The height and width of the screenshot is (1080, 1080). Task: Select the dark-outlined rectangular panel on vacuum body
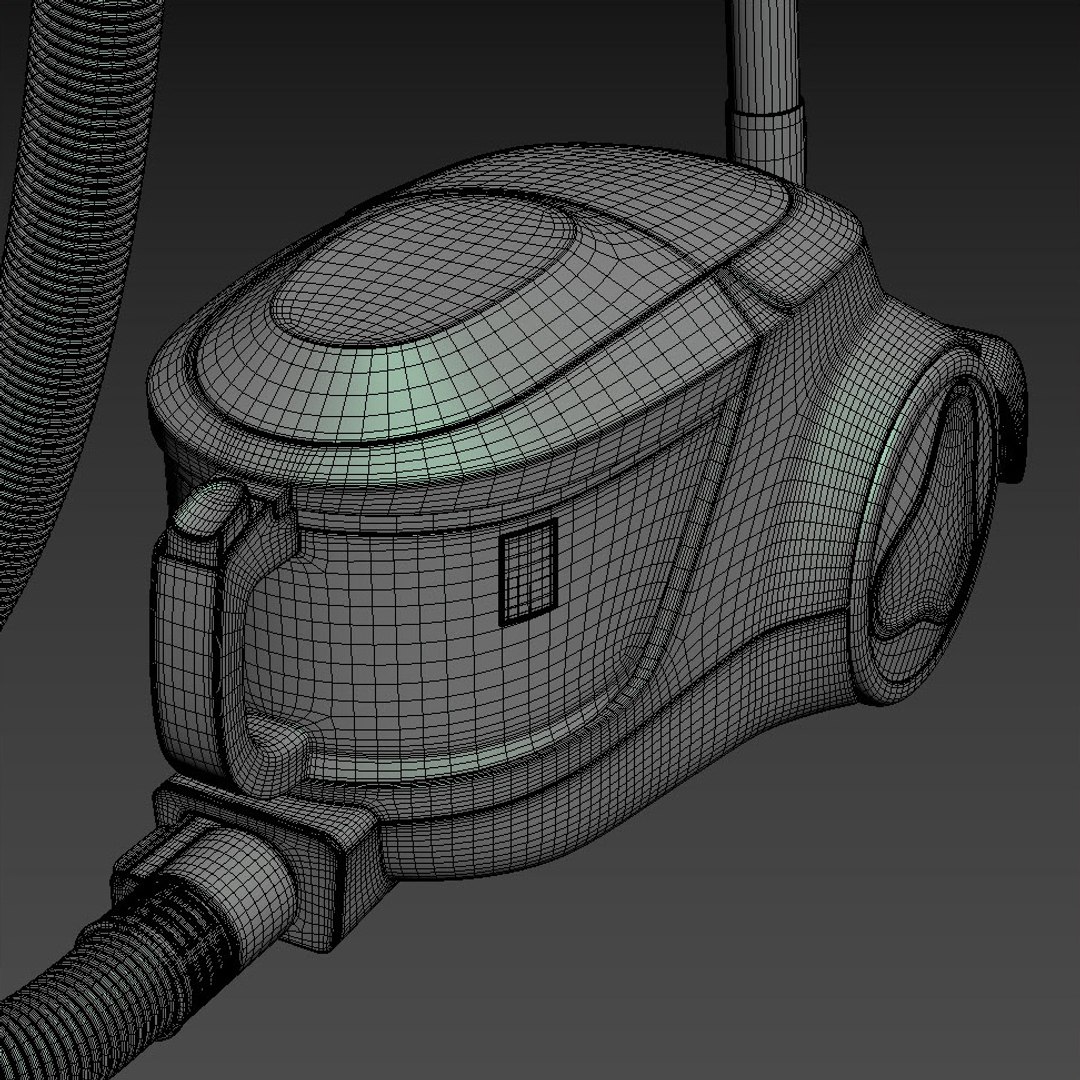pos(528,572)
